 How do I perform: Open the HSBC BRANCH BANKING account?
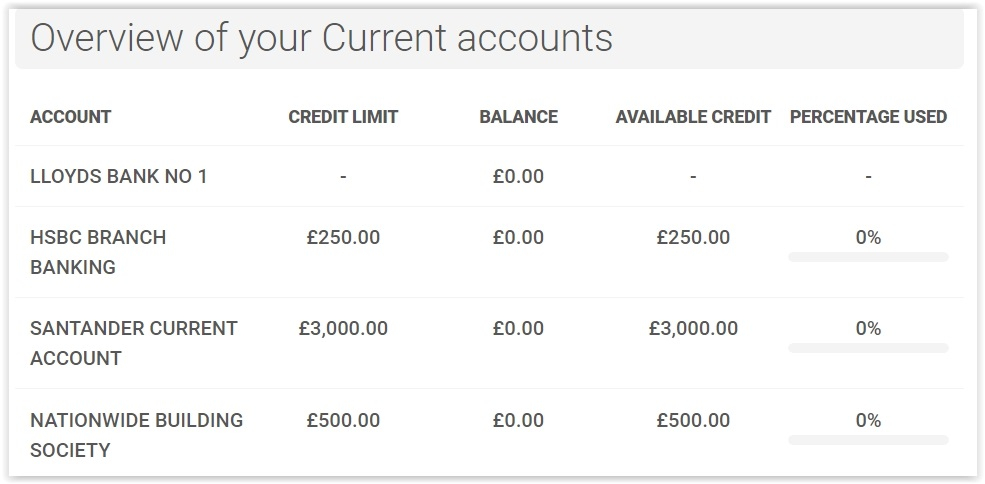(98, 252)
